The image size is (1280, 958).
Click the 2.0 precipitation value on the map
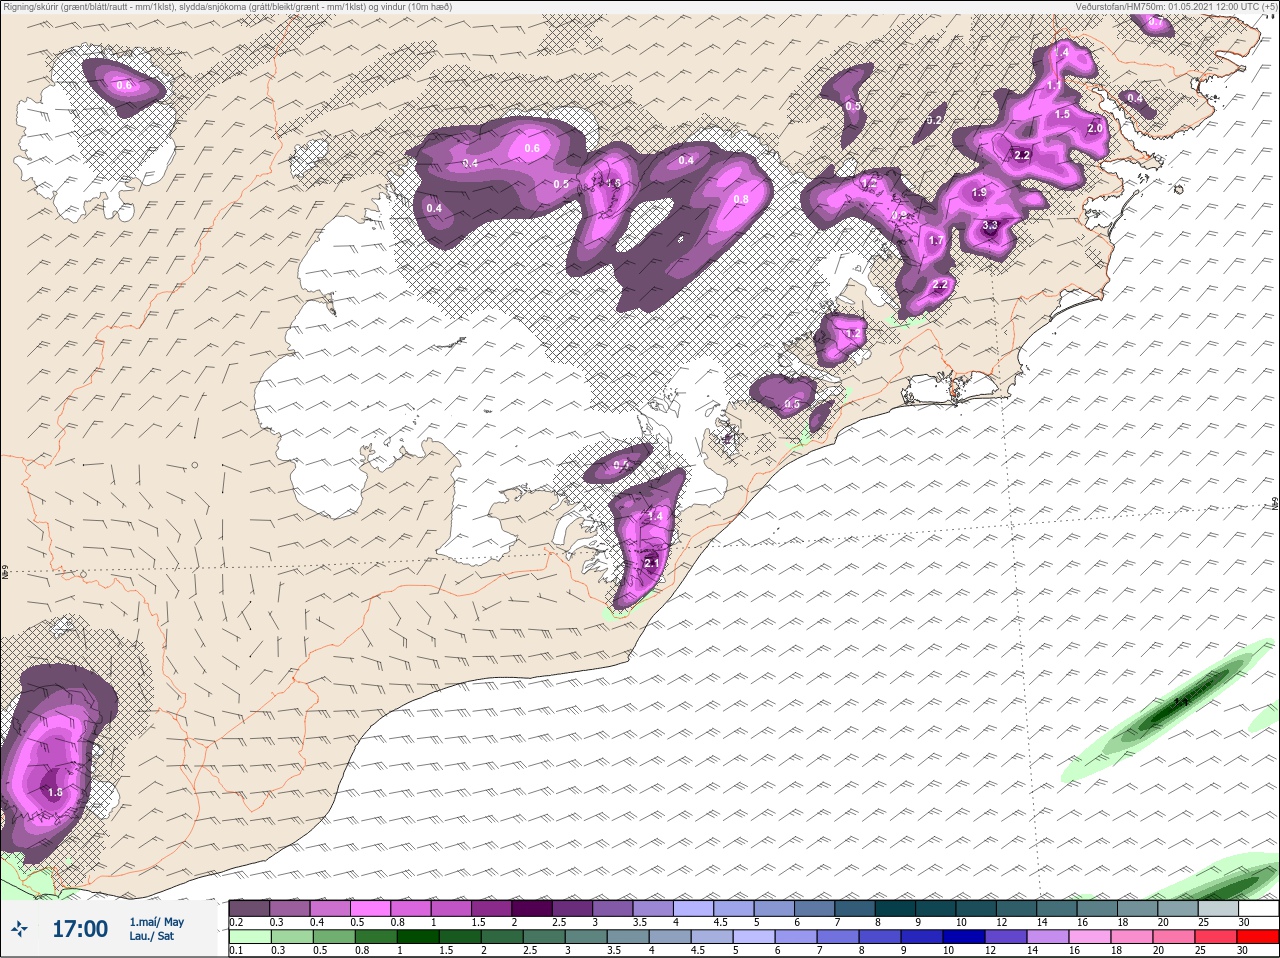1095,128
